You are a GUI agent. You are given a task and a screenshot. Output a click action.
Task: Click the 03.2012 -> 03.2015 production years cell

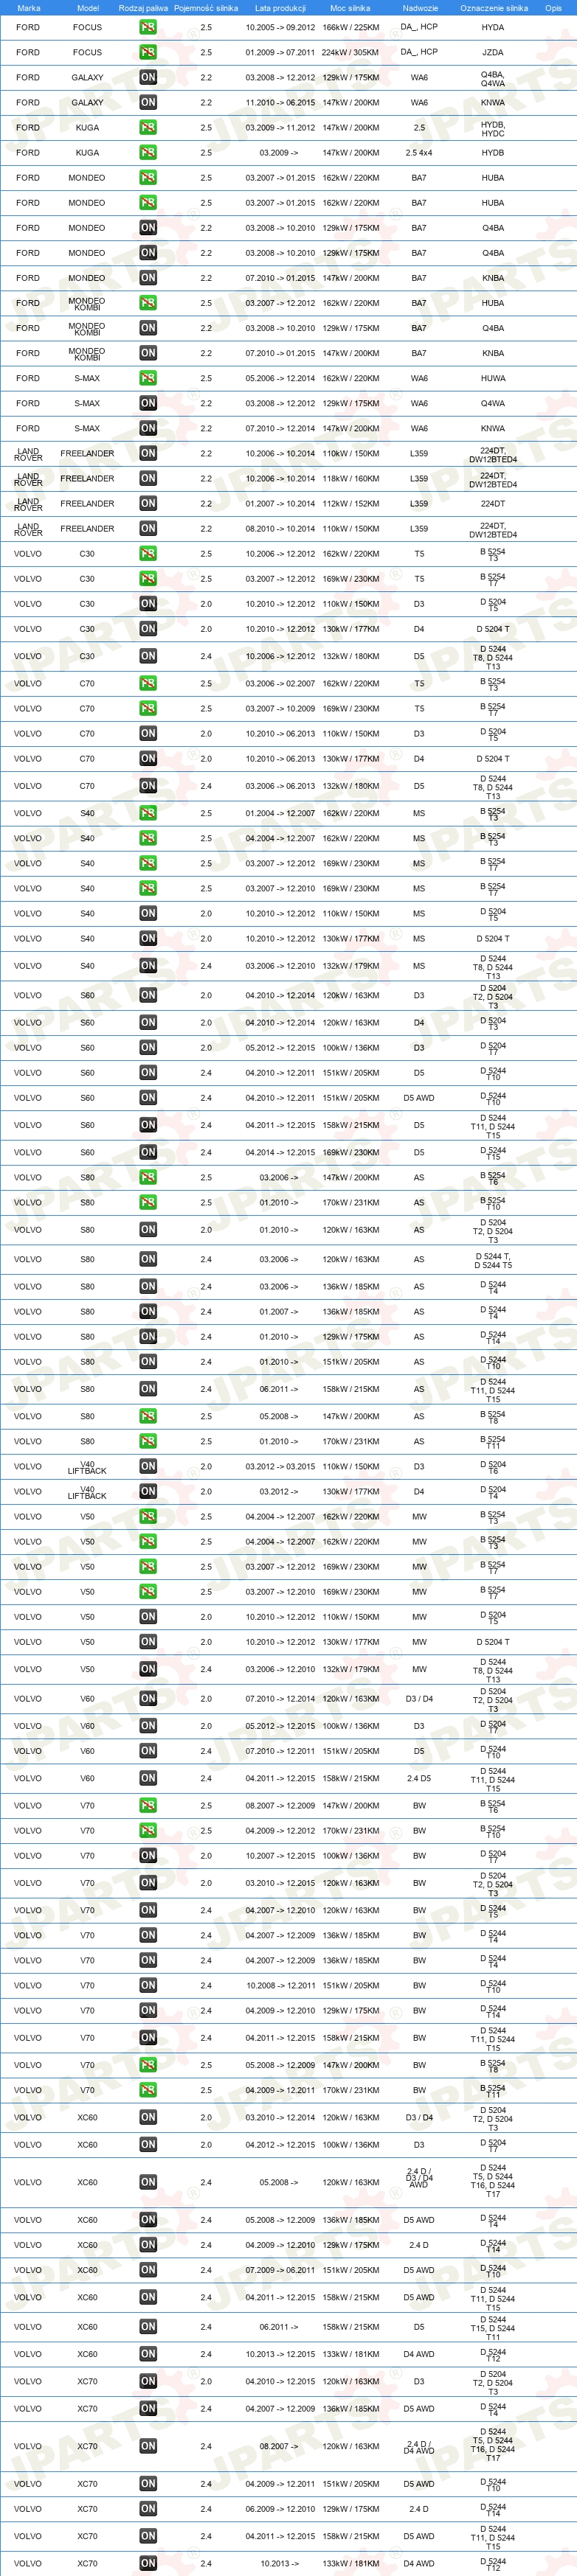pyautogui.click(x=280, y=1466)
